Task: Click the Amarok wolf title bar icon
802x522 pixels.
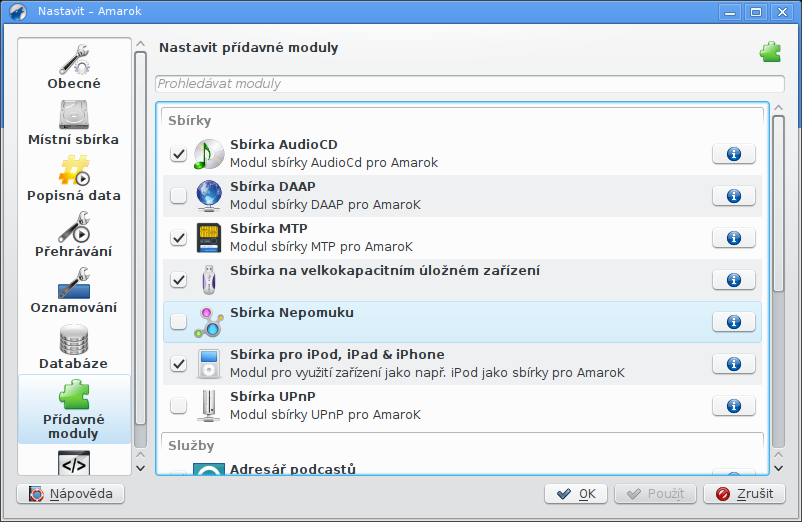Action: point(18,12)
